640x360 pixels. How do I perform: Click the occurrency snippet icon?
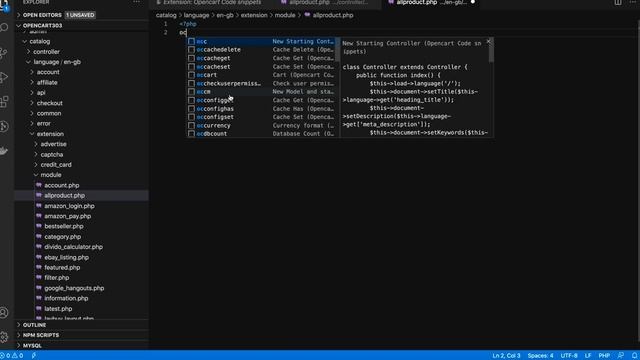click(191, 125)
